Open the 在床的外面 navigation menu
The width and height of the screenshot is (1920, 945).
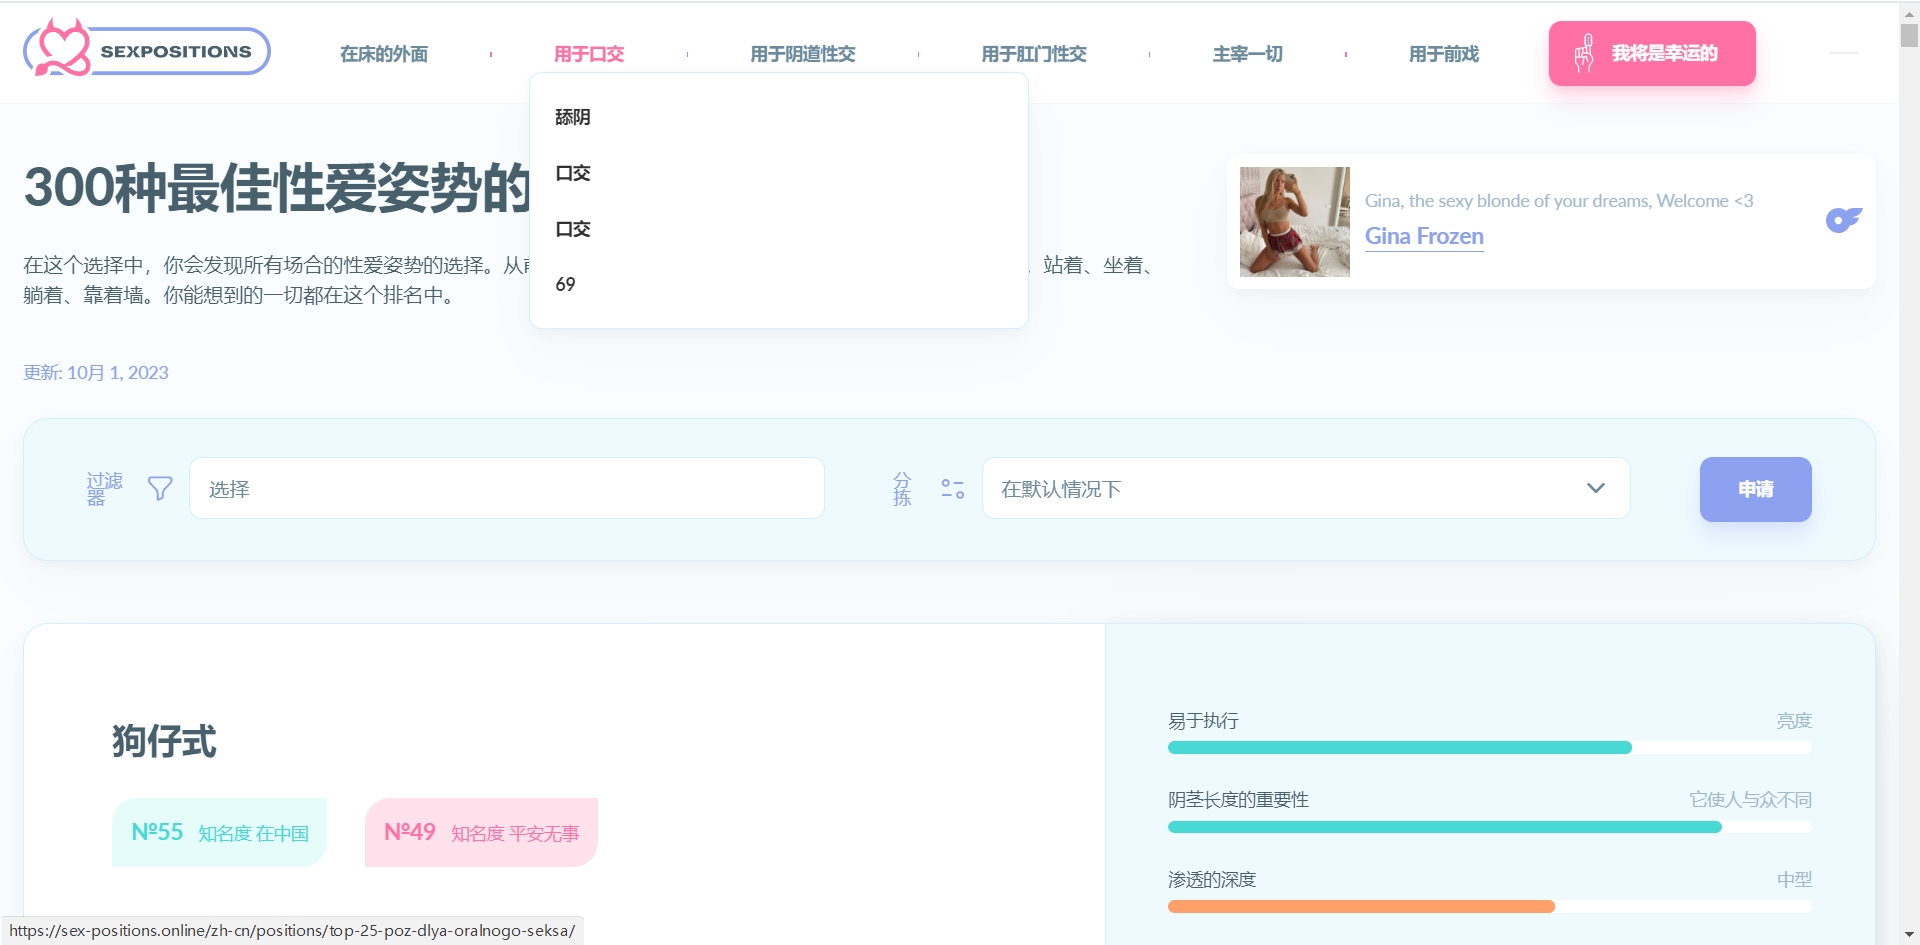point(384,54)
